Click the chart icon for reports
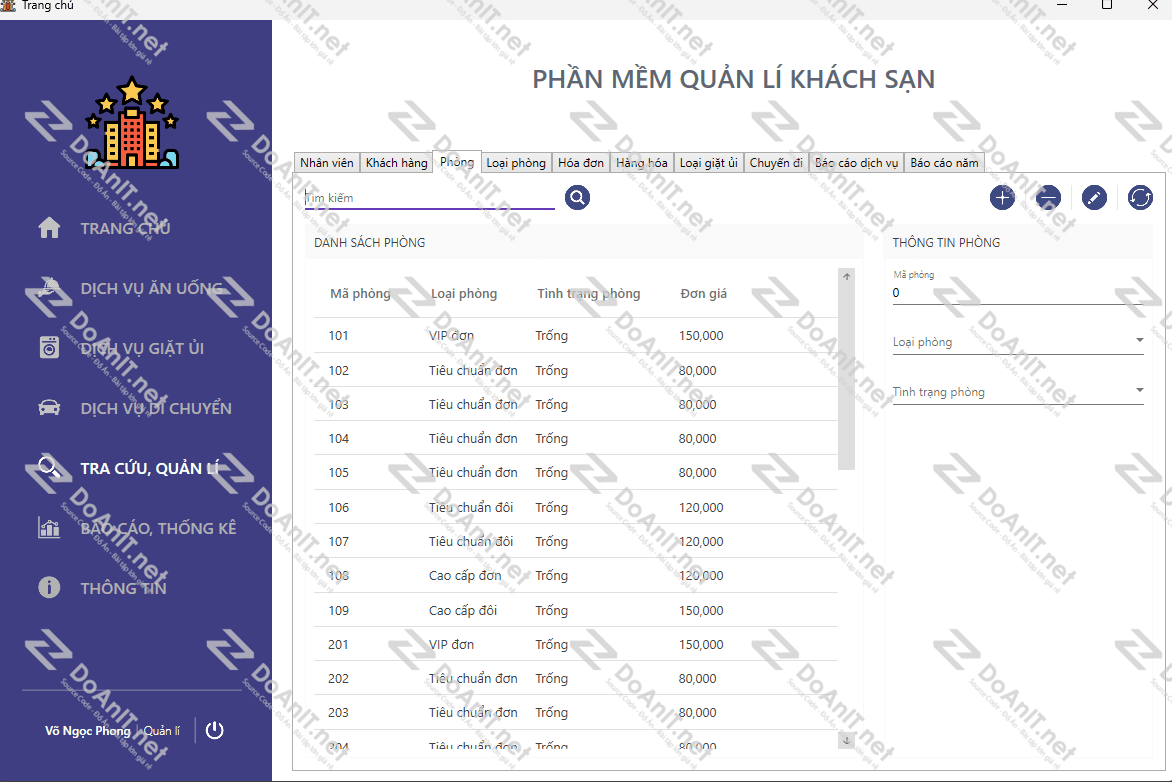This screenshot has height=782, width=1172. point(49,528)
